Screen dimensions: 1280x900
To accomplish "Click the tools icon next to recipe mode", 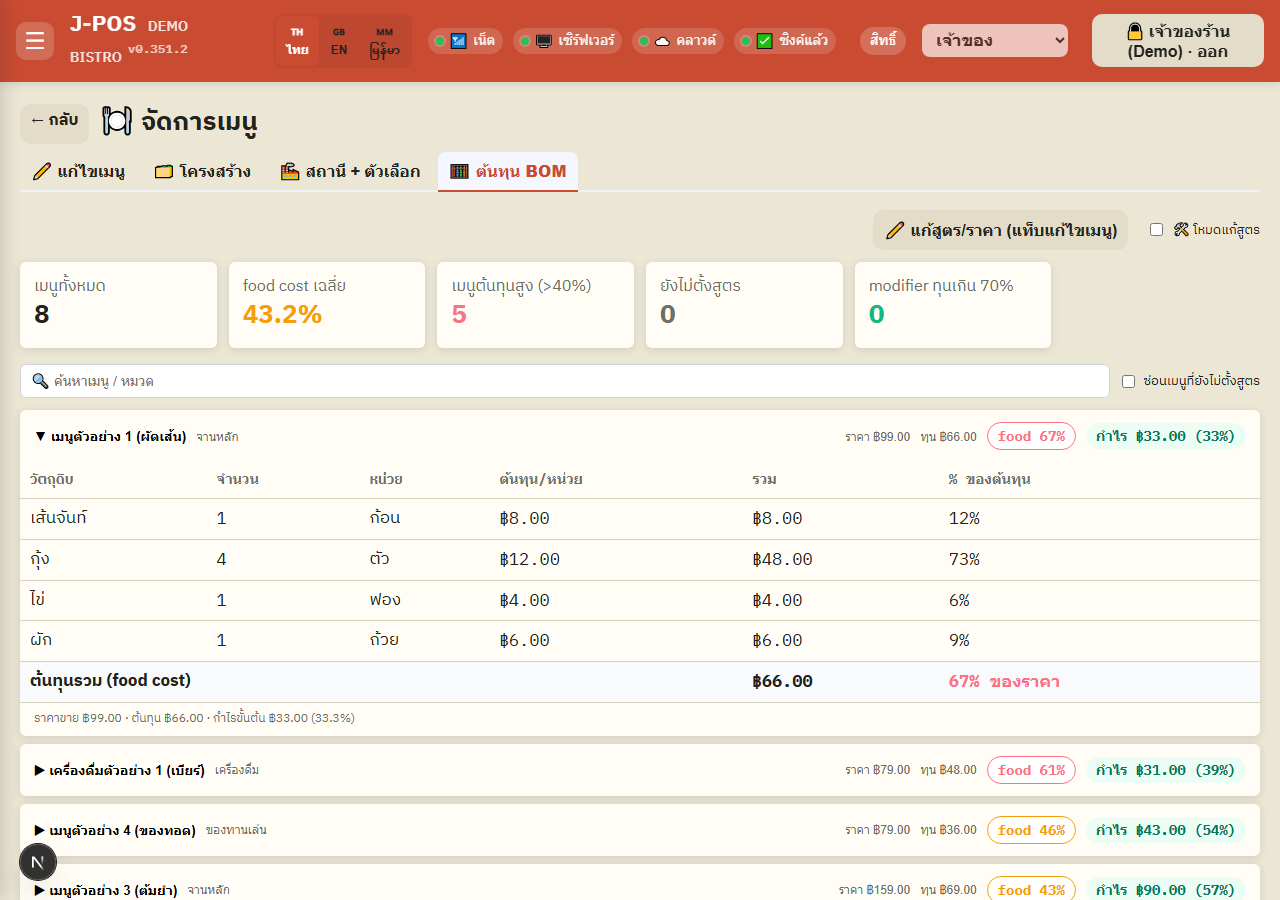I will (x=1181, y=229).
